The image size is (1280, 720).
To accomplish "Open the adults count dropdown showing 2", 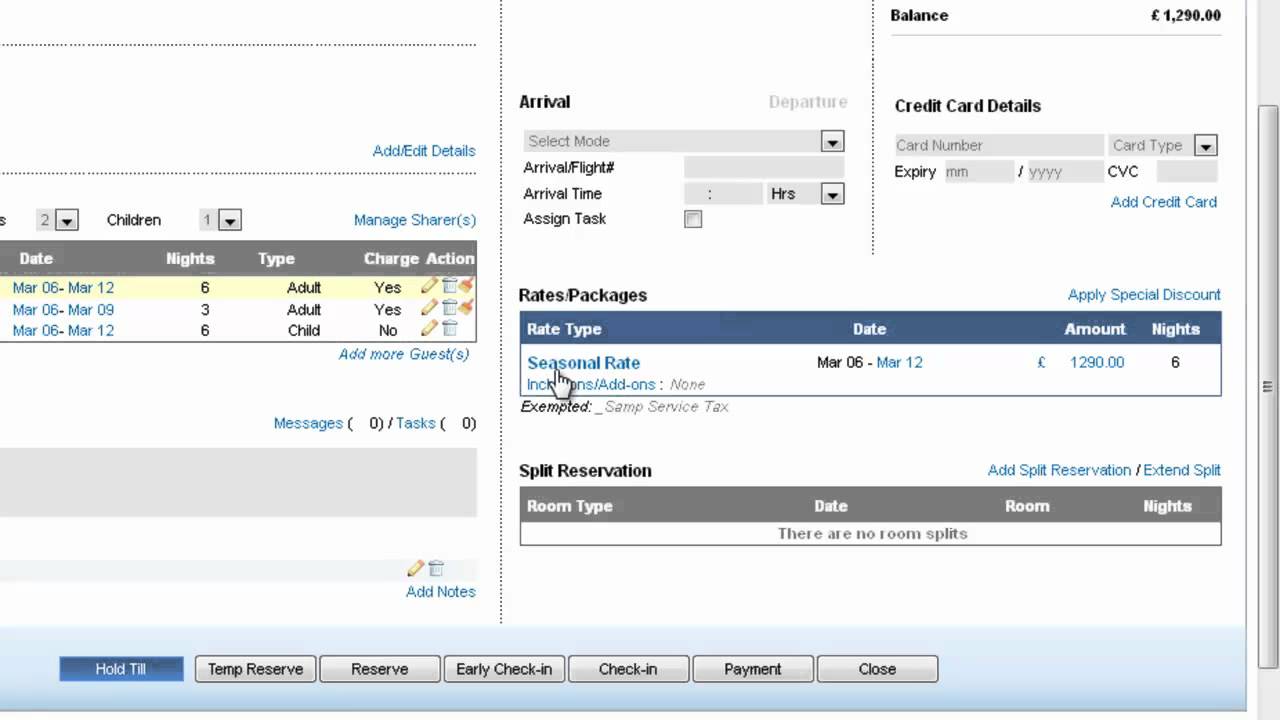I will 57,220.
